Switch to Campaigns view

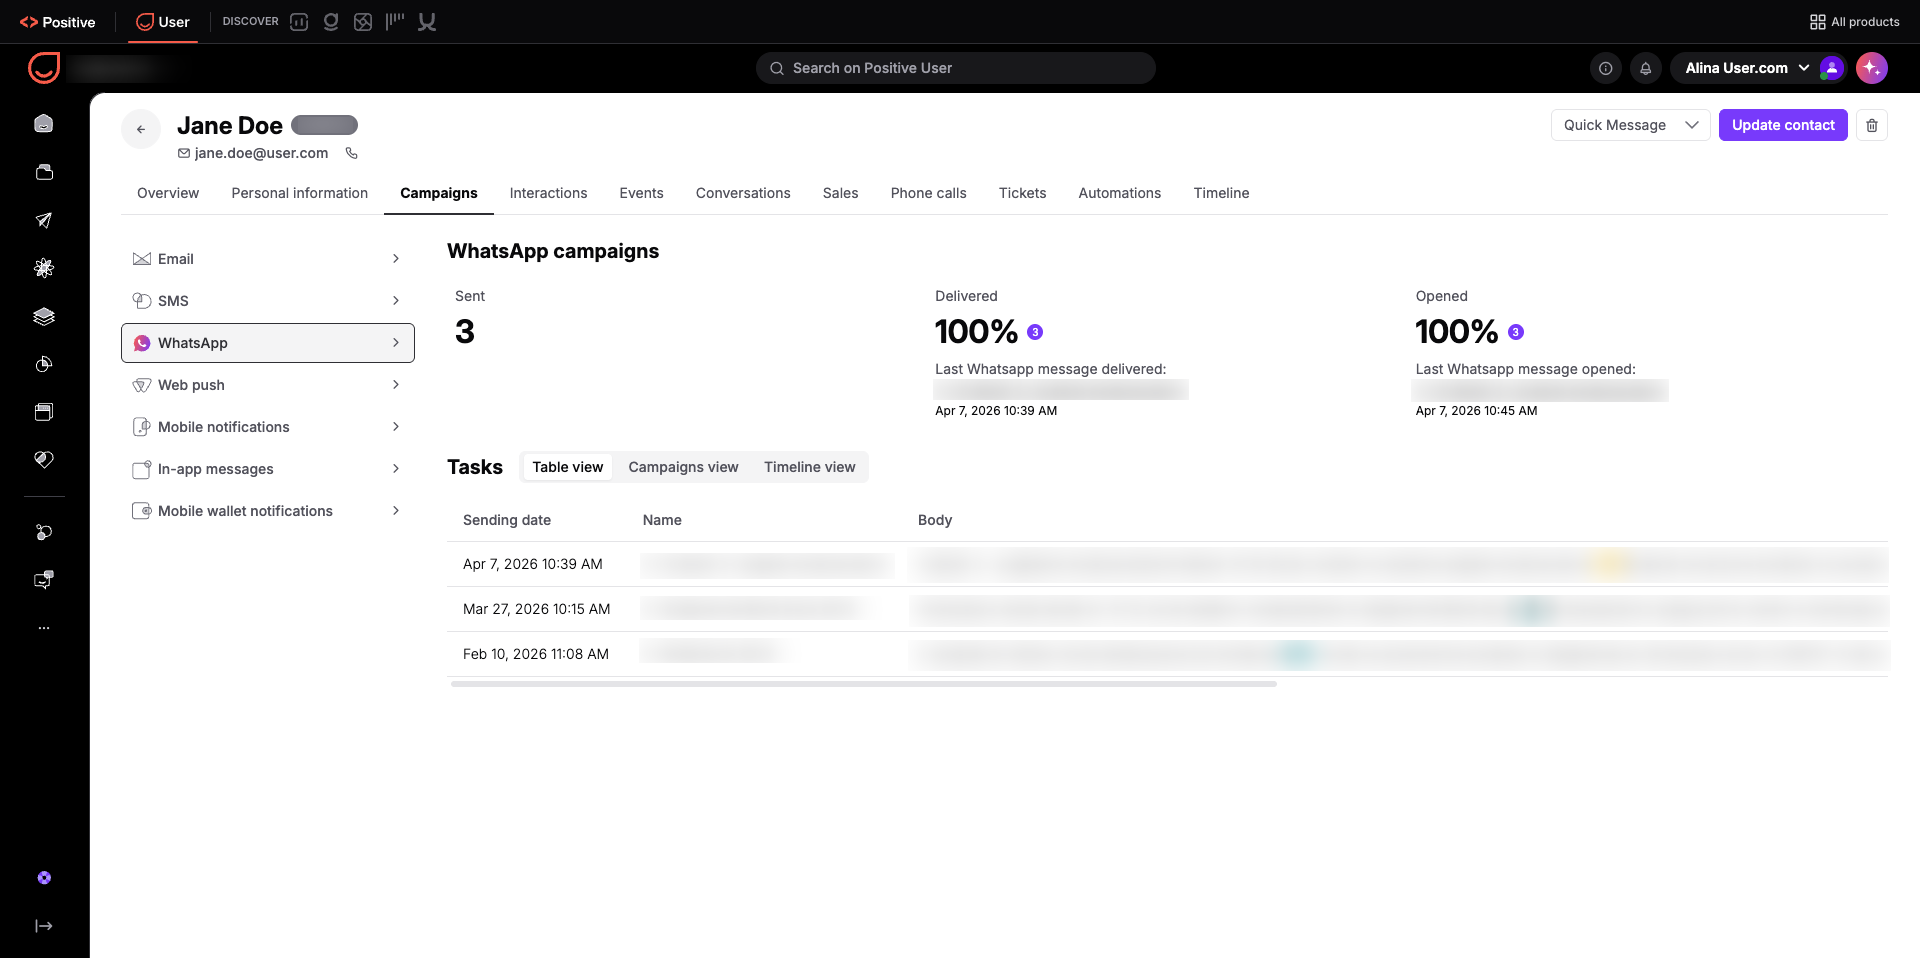point(683,467)
